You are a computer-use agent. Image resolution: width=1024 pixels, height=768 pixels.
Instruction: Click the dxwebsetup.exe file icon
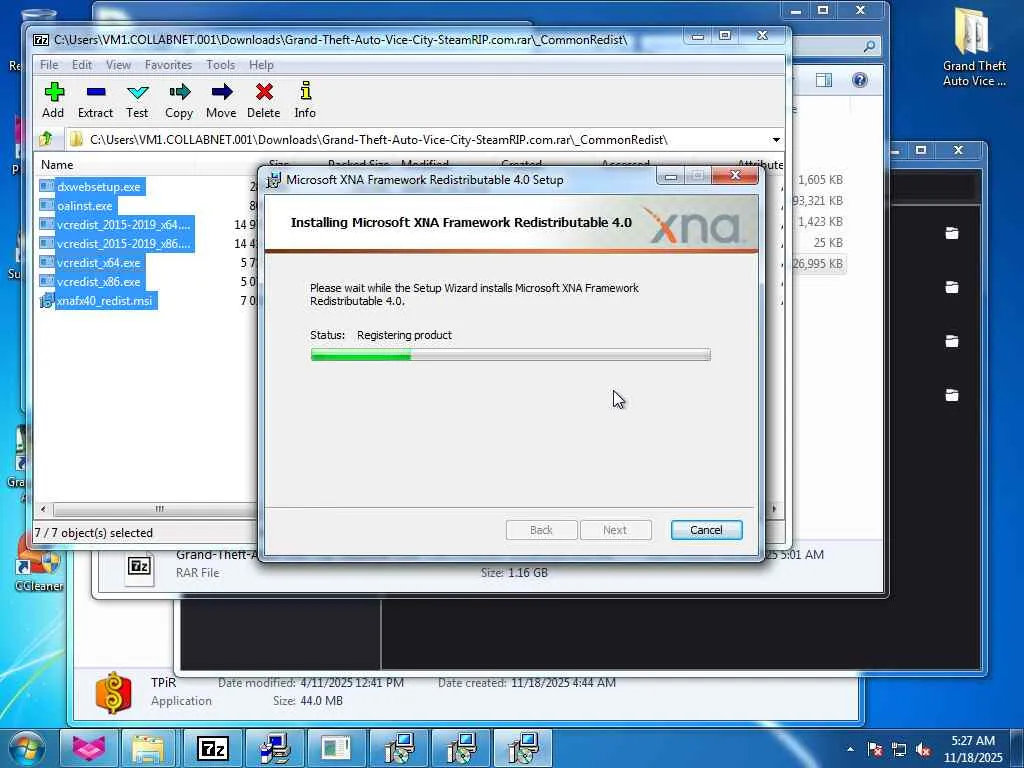point(46,187)
